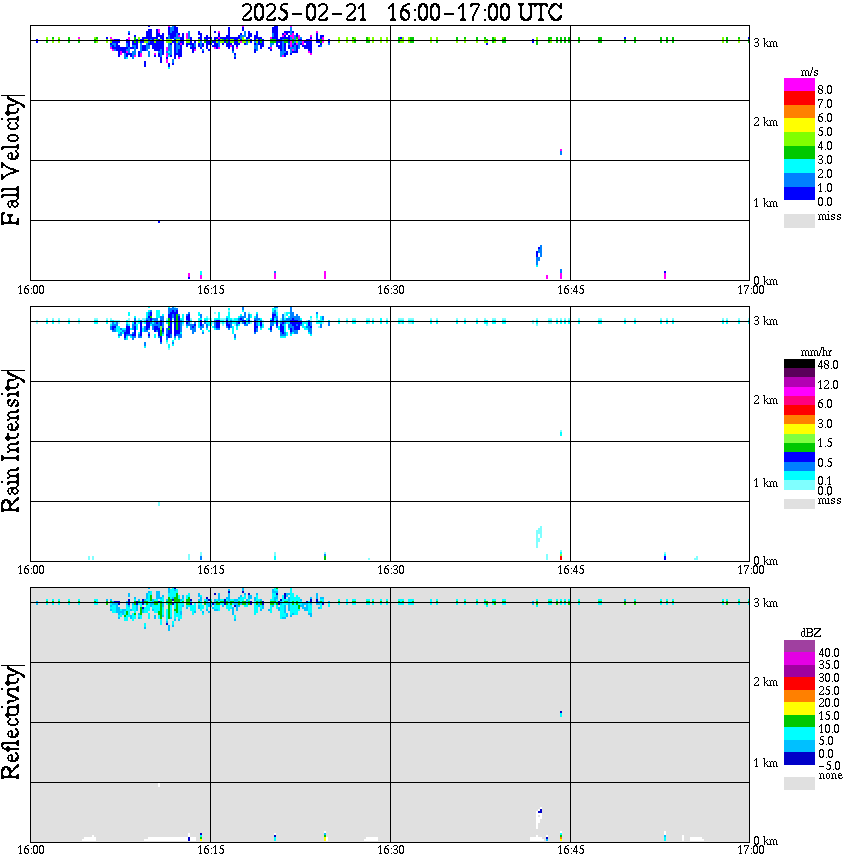The height and width of the screenshot is (868, 850).
Task: Click the 'Rain Intensity' axis label
Action: (x=12, y=441)
